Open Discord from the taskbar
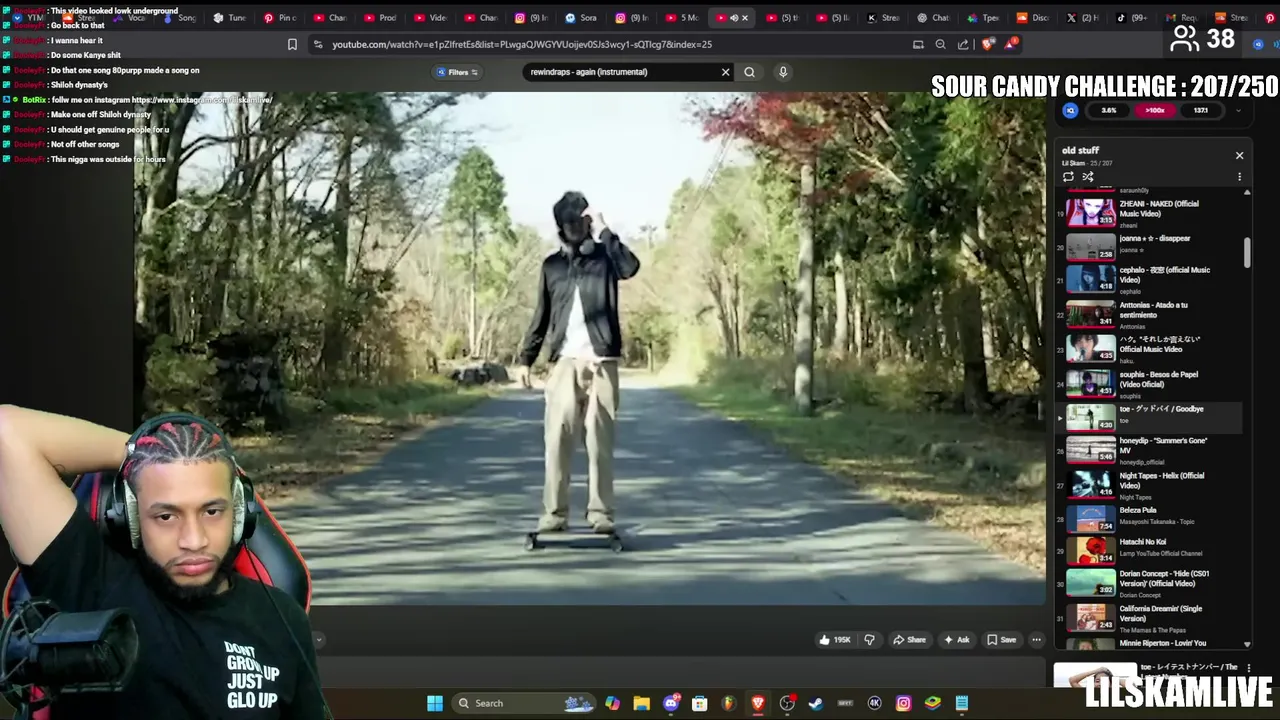Screen dimensions: 1280x720 [671, 703]
